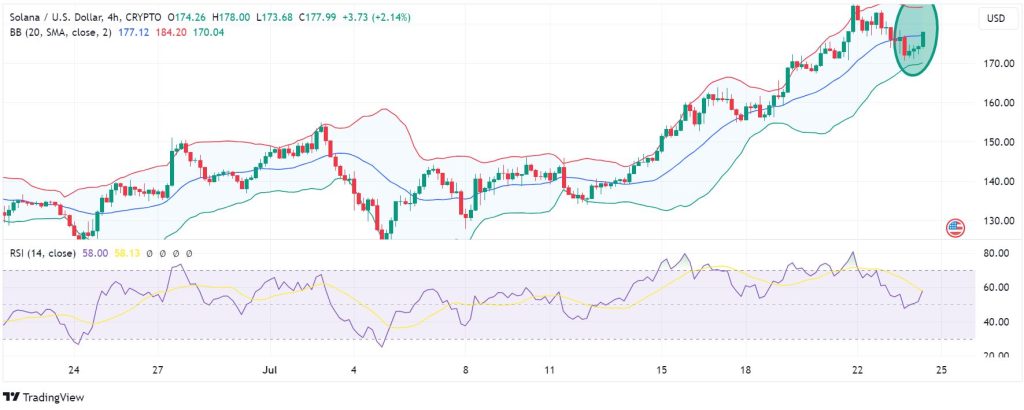Click the 24 date label on the time axis
The width and height of the screenshot is (1024, 410).
coord(74,370)
